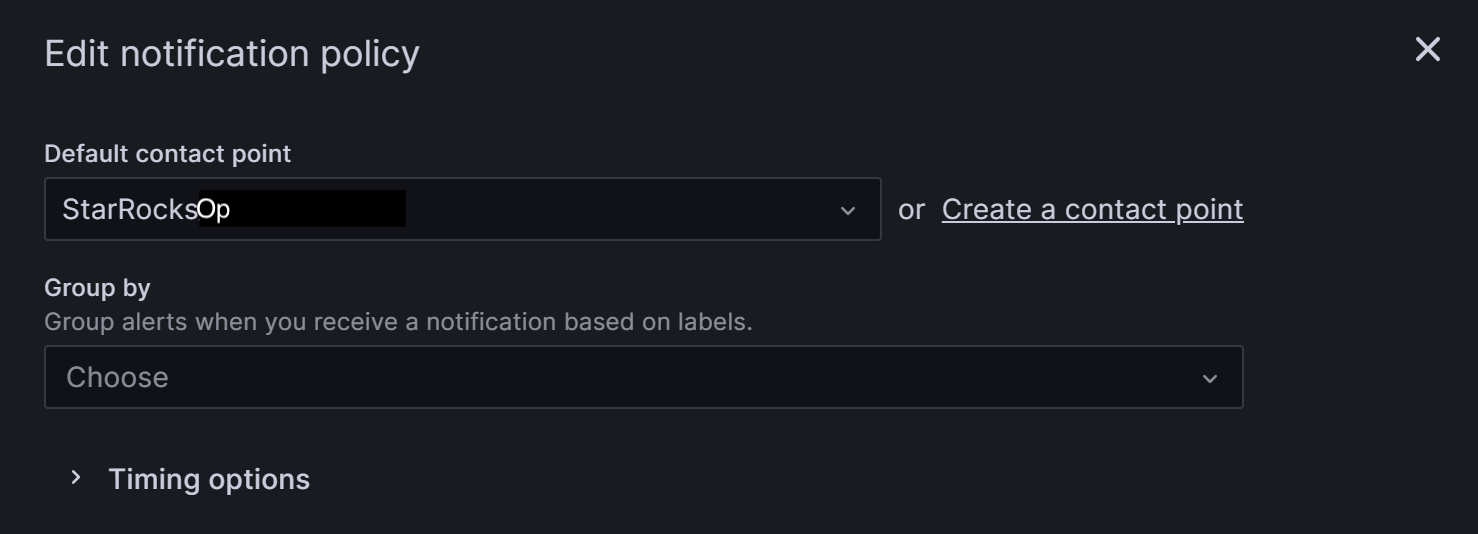Follow the Create a contact point link
1478x534 pixels.
click(1092, 209)
